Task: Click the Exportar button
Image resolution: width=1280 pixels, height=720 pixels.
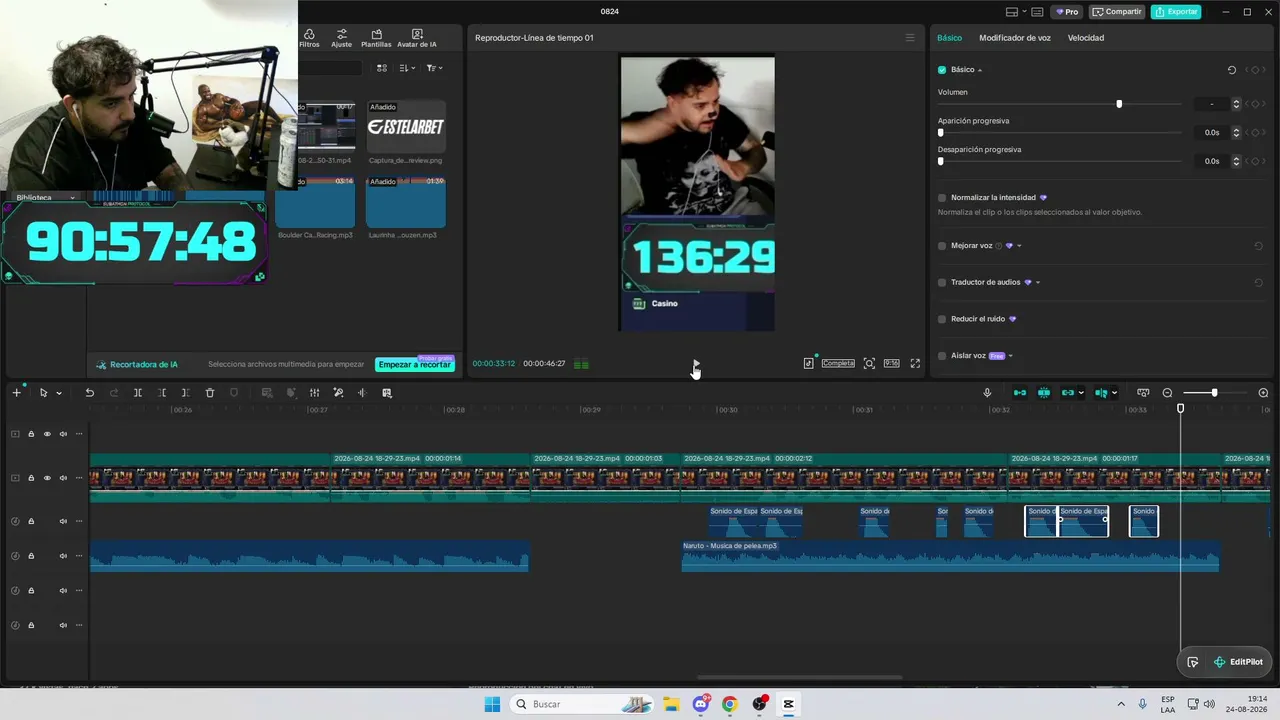Action: pos(1176,12)
